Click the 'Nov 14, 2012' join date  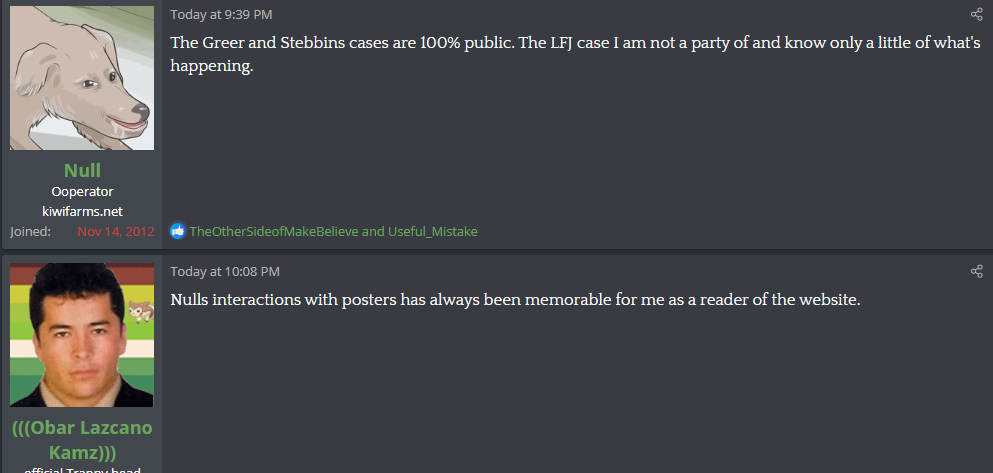click(x=116, y=231)
